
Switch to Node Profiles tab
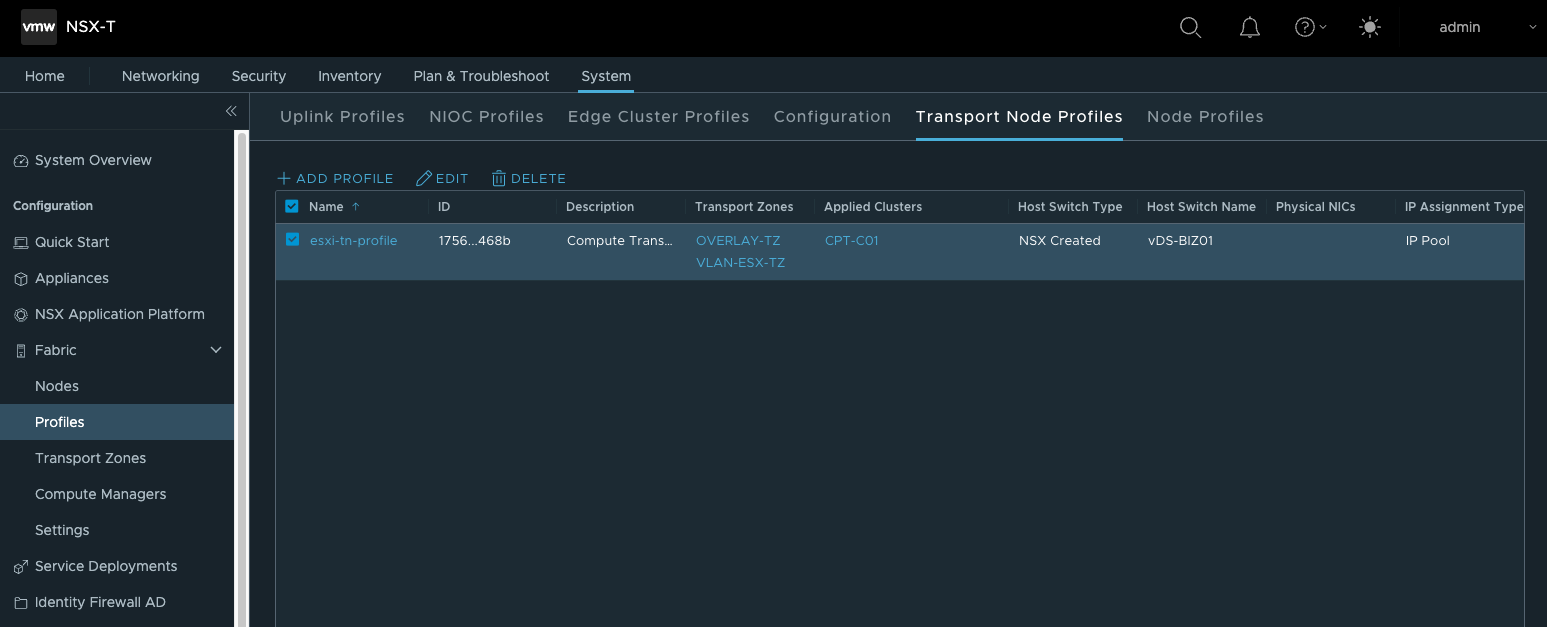click(x=1205, y=117)
